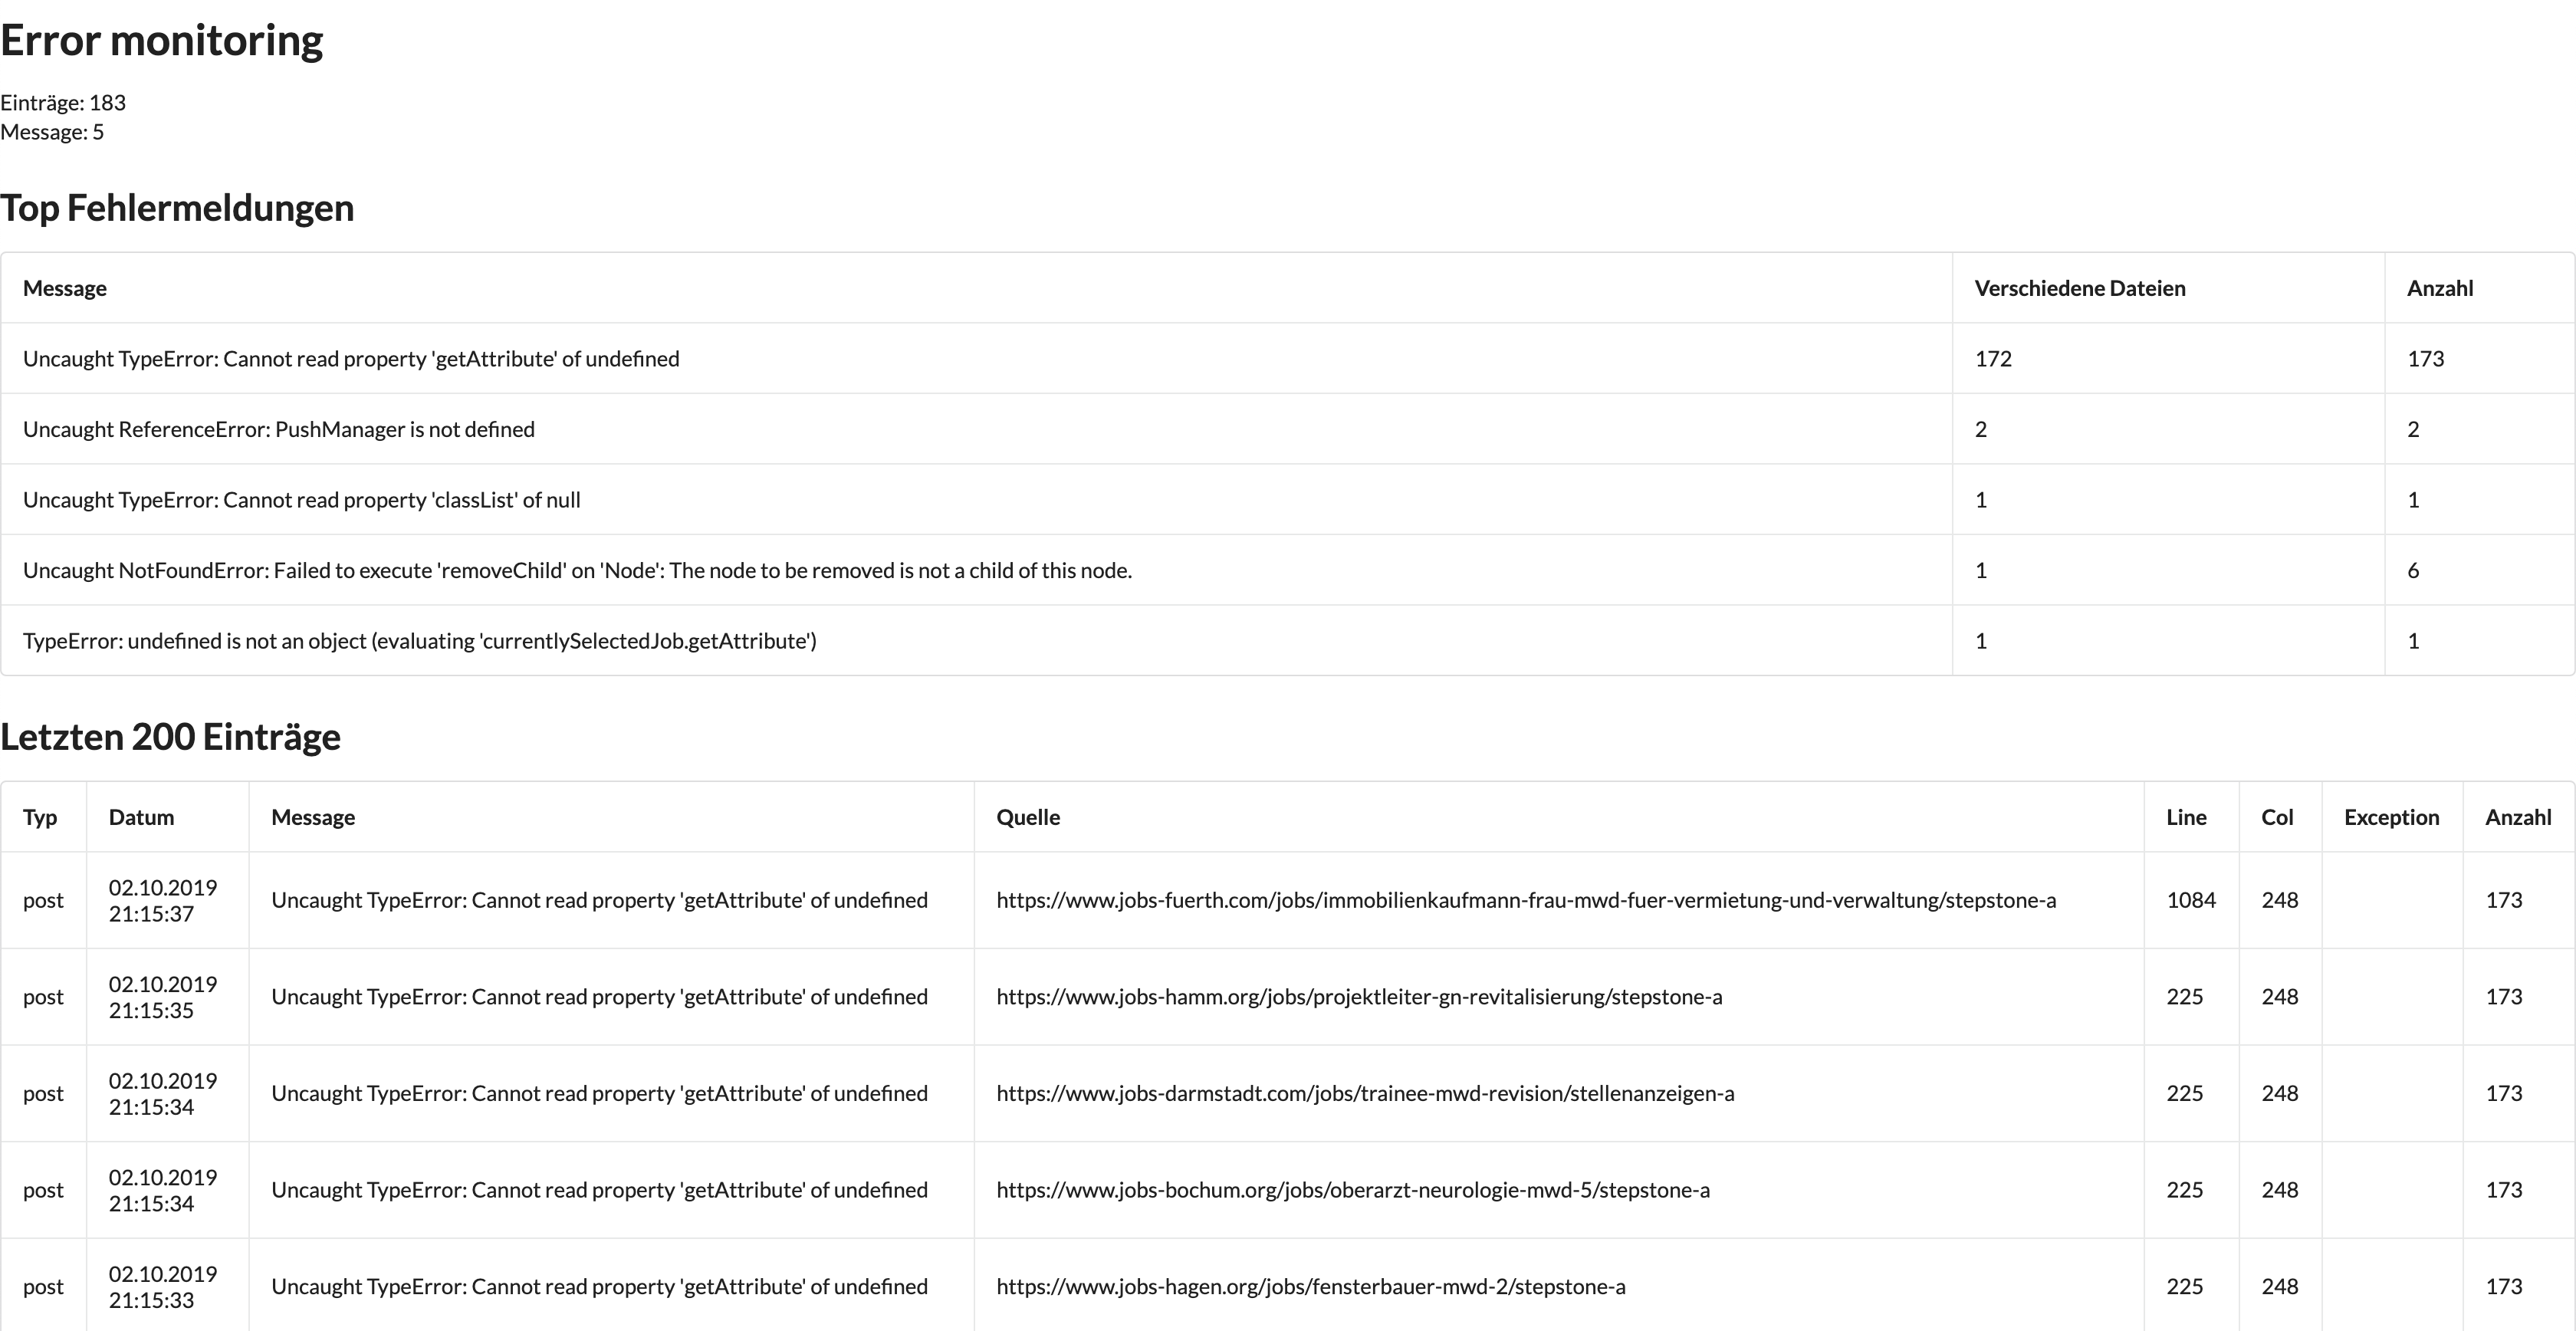Click the Line column header

[x=2185, y=817]
